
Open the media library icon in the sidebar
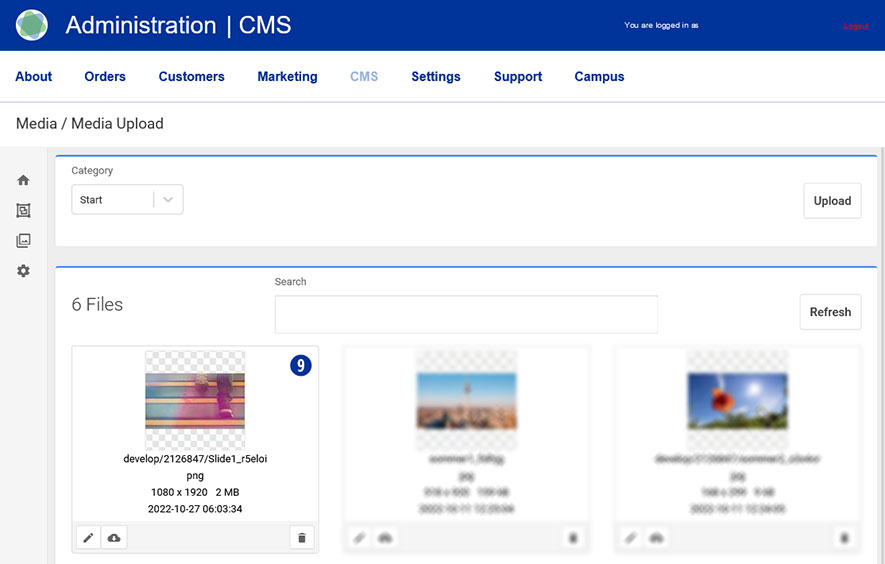tap(23, 241)
